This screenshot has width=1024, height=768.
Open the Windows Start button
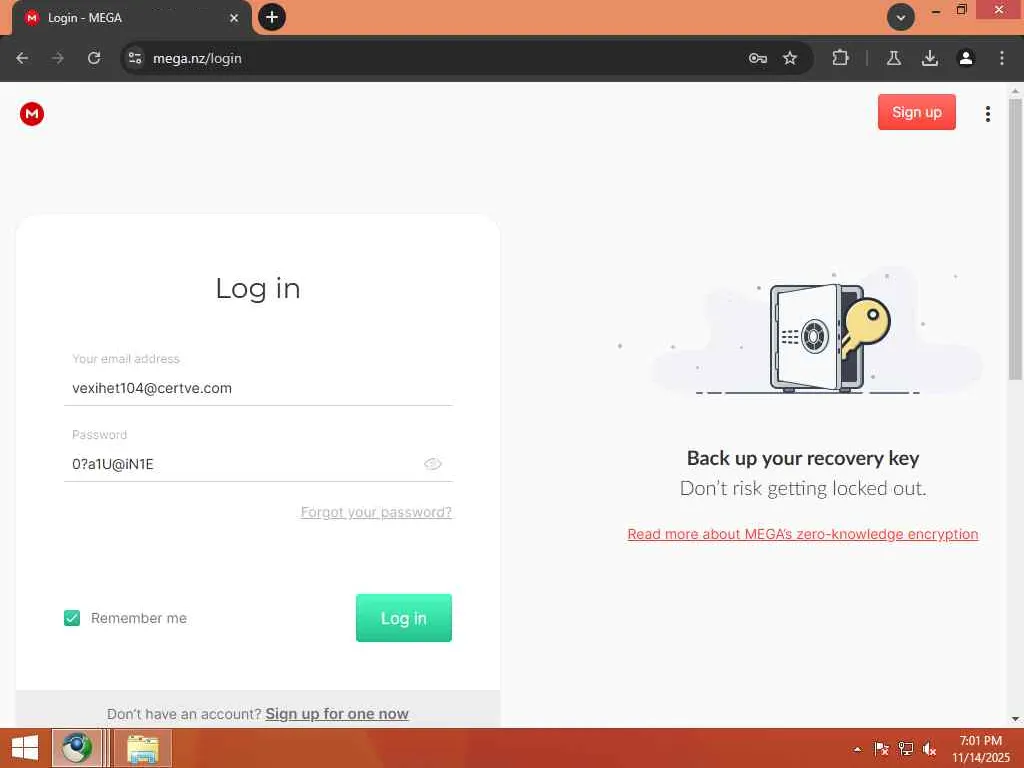tap(25, 748)
